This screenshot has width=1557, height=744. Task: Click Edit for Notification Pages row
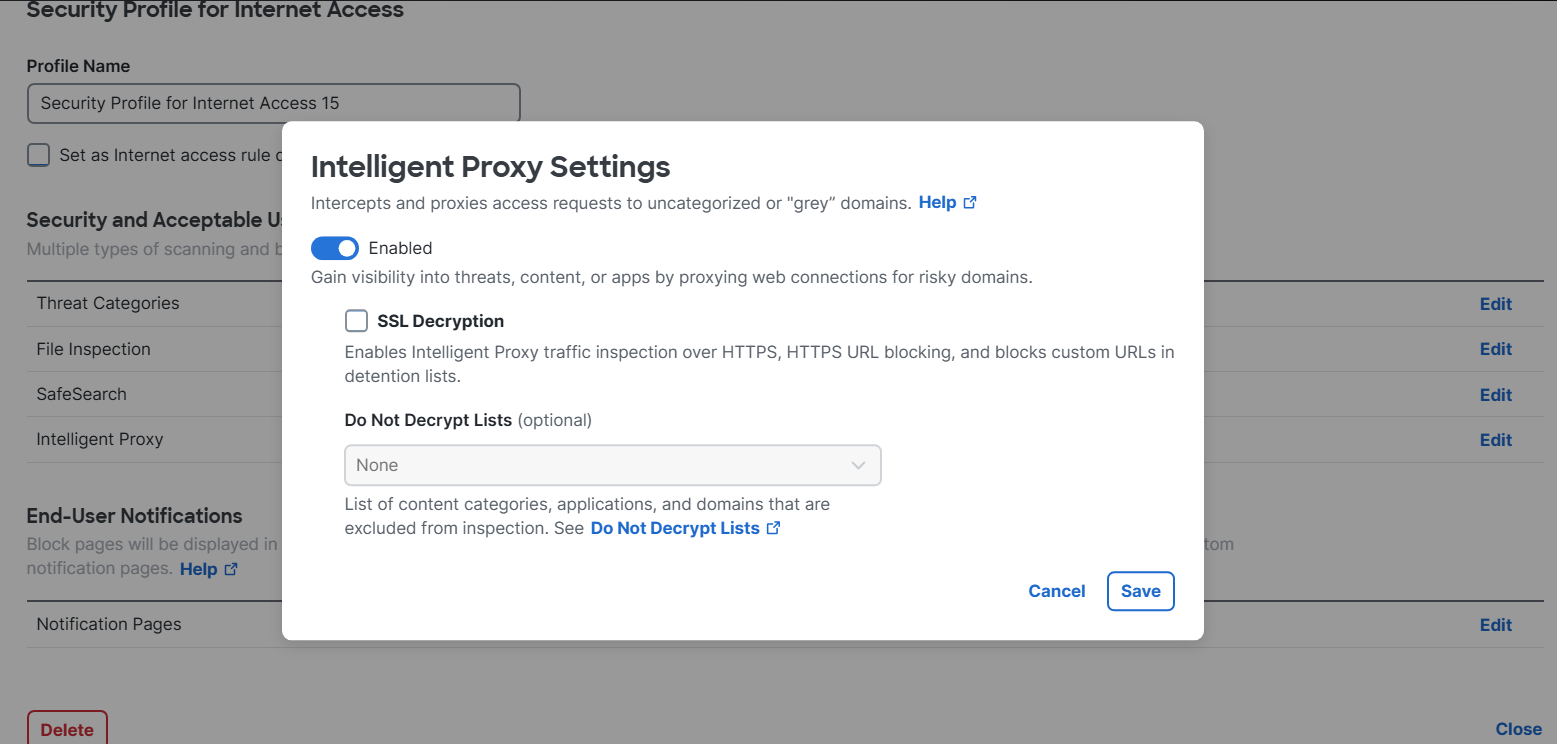tap(1495, 625)
